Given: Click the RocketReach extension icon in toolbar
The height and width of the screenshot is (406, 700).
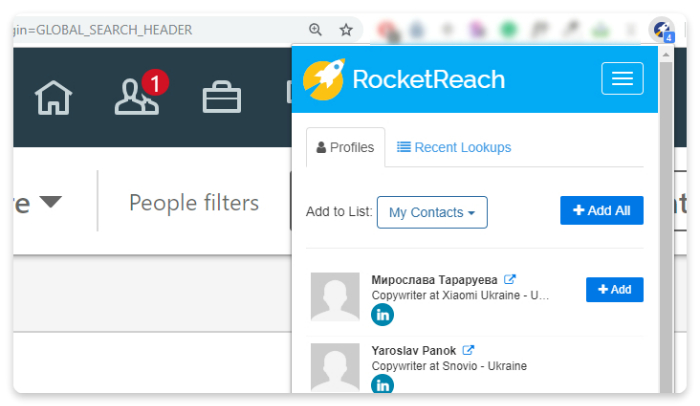Looking at the screenshot, I should pos(662,30).
